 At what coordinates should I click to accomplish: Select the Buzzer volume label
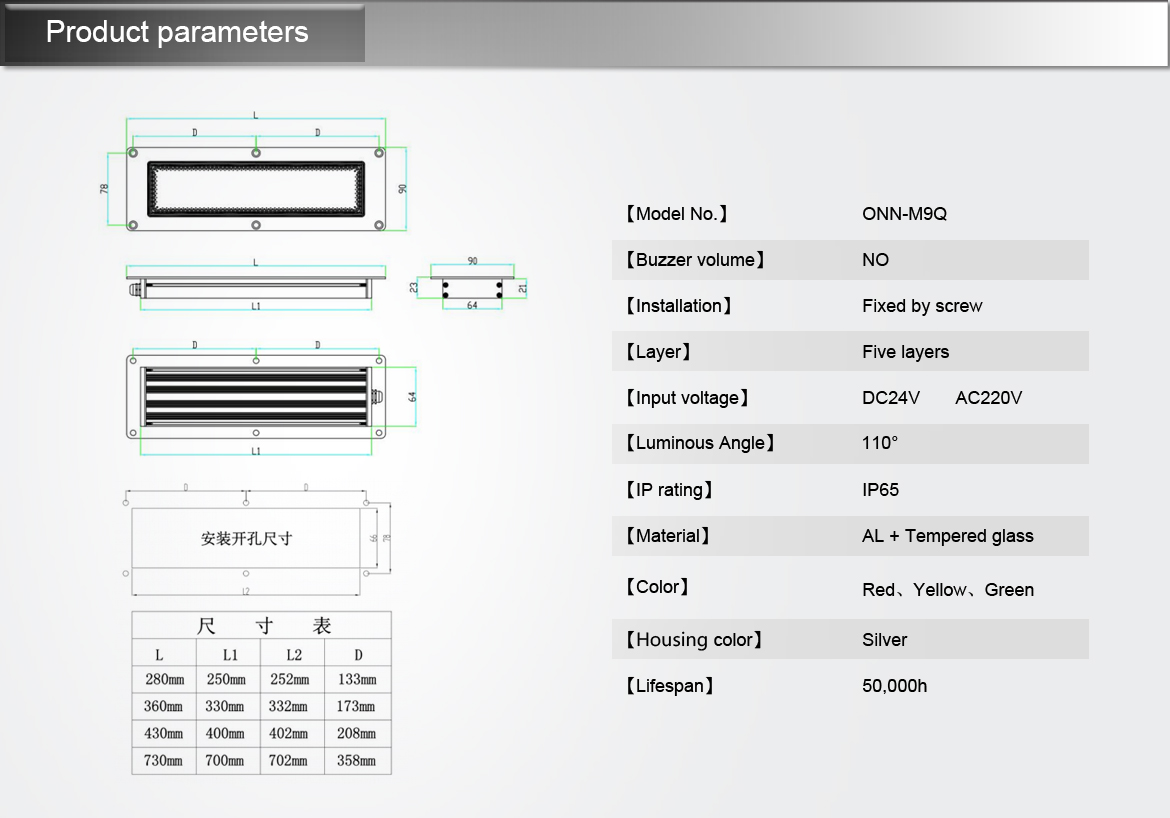pos(695,260)
